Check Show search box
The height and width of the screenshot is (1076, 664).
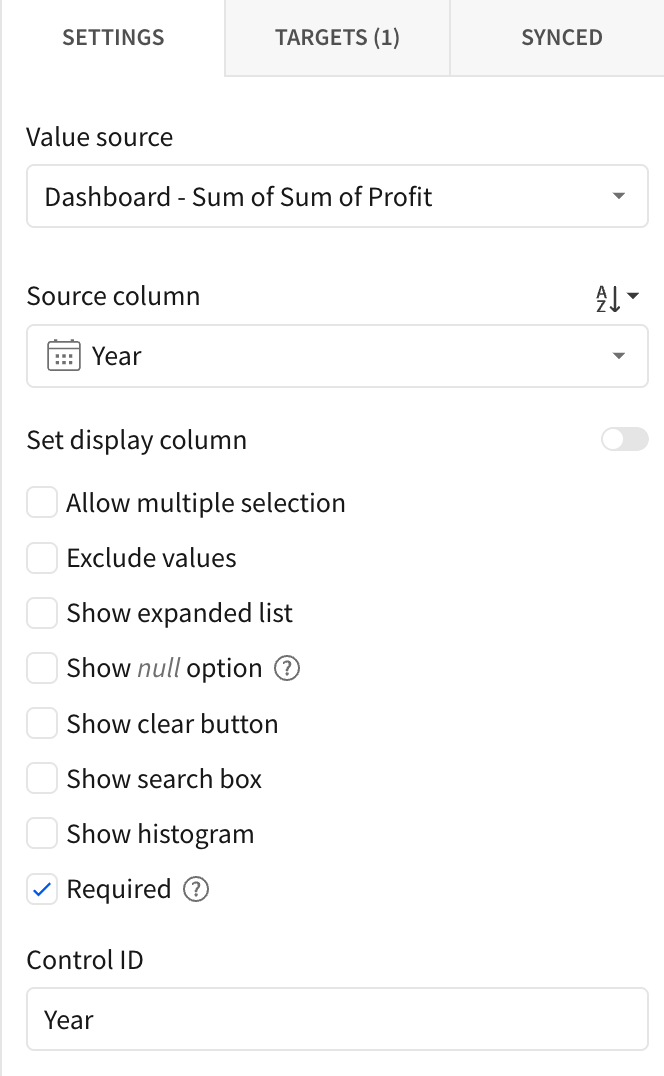point(42,778)
